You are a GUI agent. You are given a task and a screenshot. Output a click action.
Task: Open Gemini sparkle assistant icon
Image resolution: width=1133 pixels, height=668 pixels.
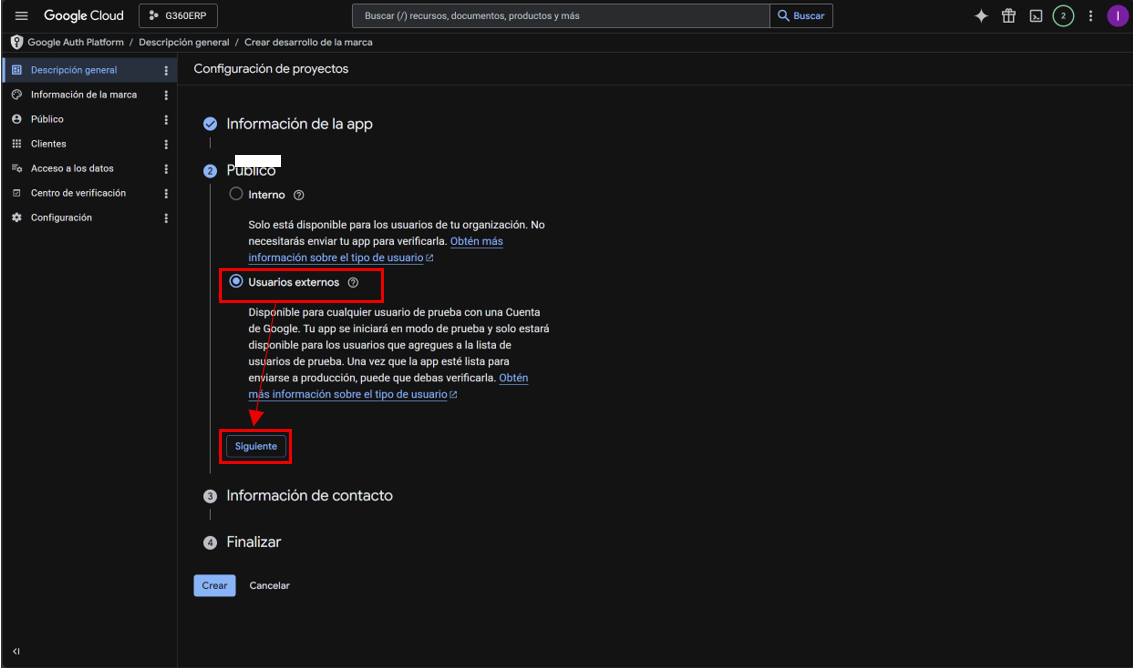[981, 16]
